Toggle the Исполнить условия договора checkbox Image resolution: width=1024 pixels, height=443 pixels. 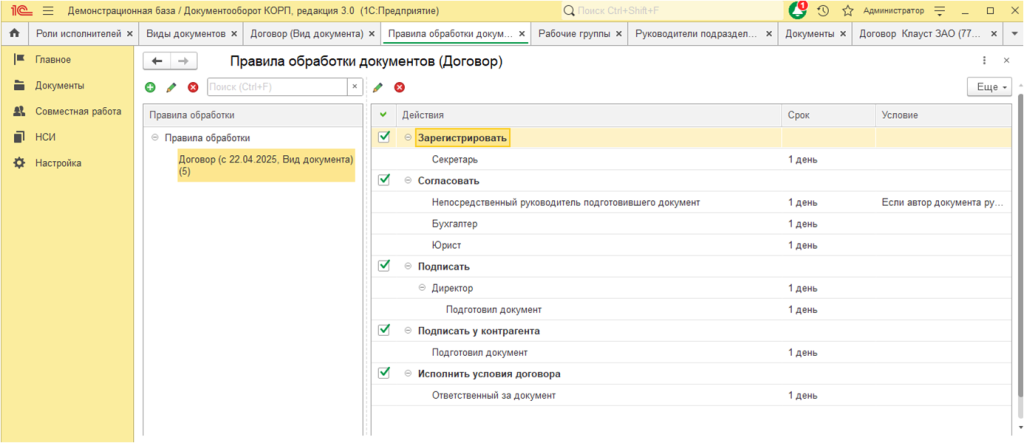coord(384,374)
